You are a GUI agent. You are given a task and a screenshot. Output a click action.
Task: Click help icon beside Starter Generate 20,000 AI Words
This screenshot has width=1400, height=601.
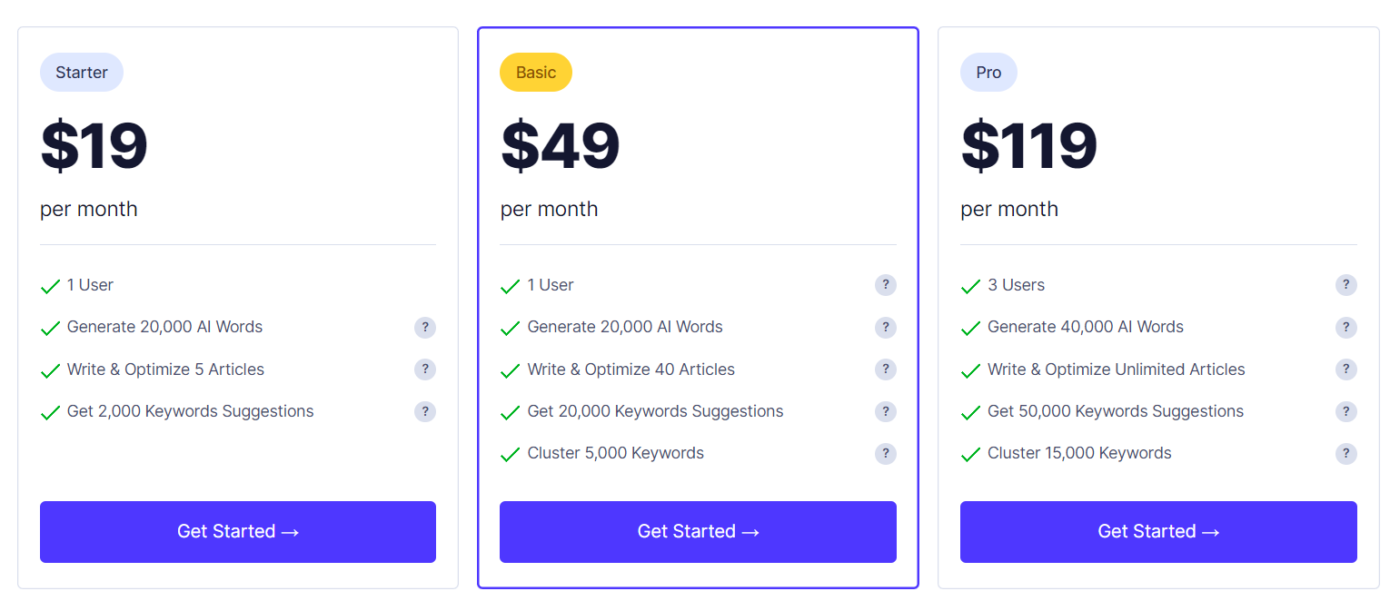(425, 327)
